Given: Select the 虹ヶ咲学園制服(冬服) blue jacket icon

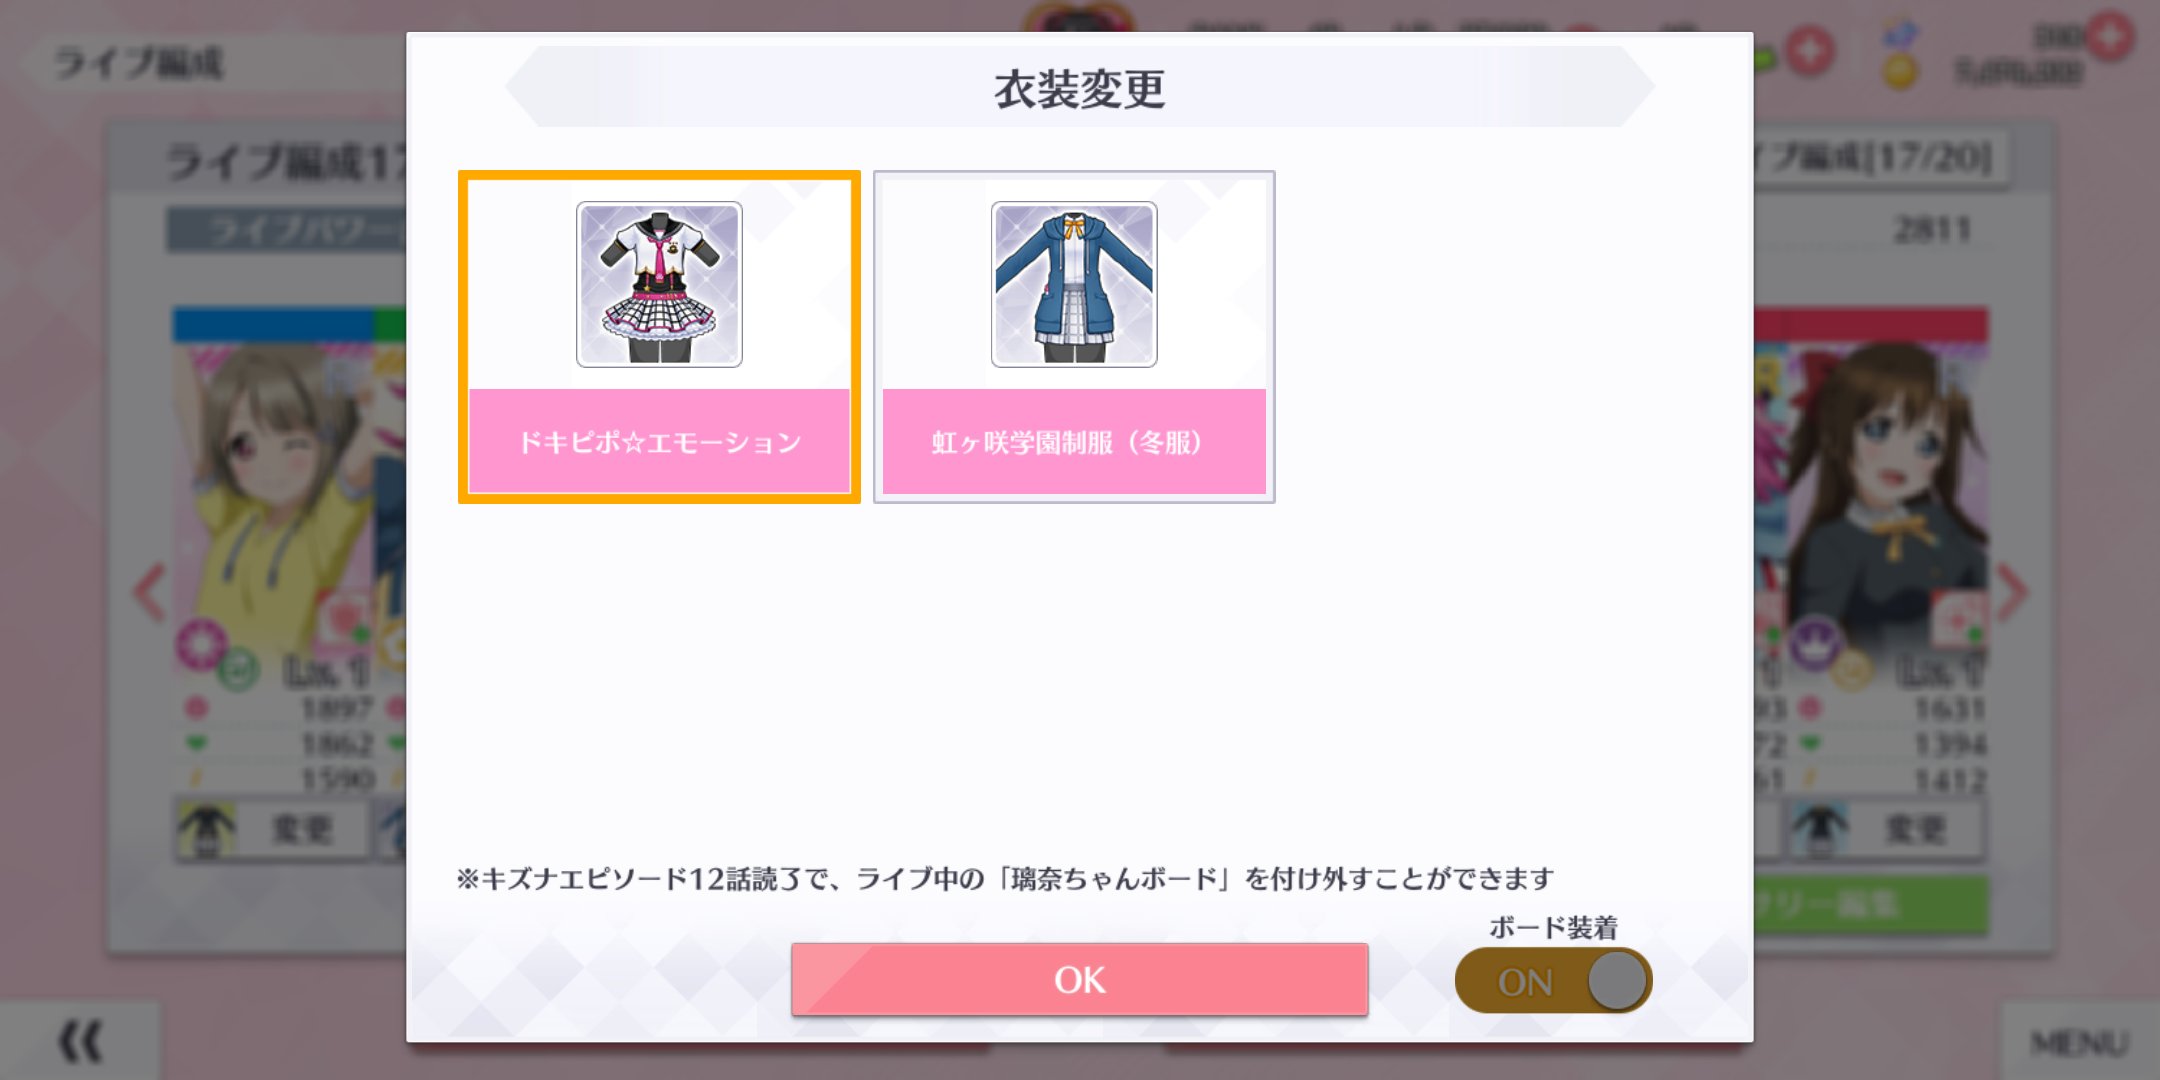Looking at the screenshot, I should (1074, 284).
